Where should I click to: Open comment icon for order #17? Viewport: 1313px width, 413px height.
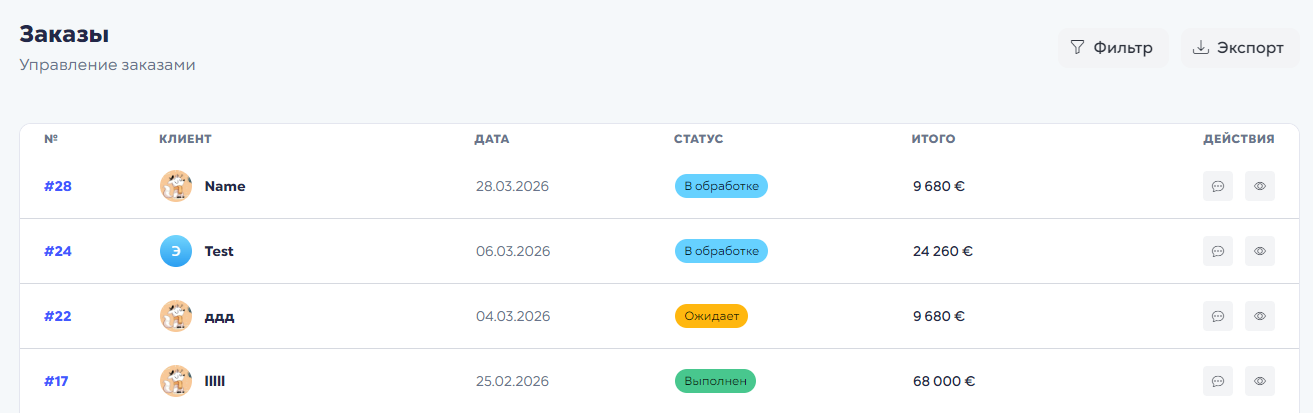click(x=1217, y=381)
